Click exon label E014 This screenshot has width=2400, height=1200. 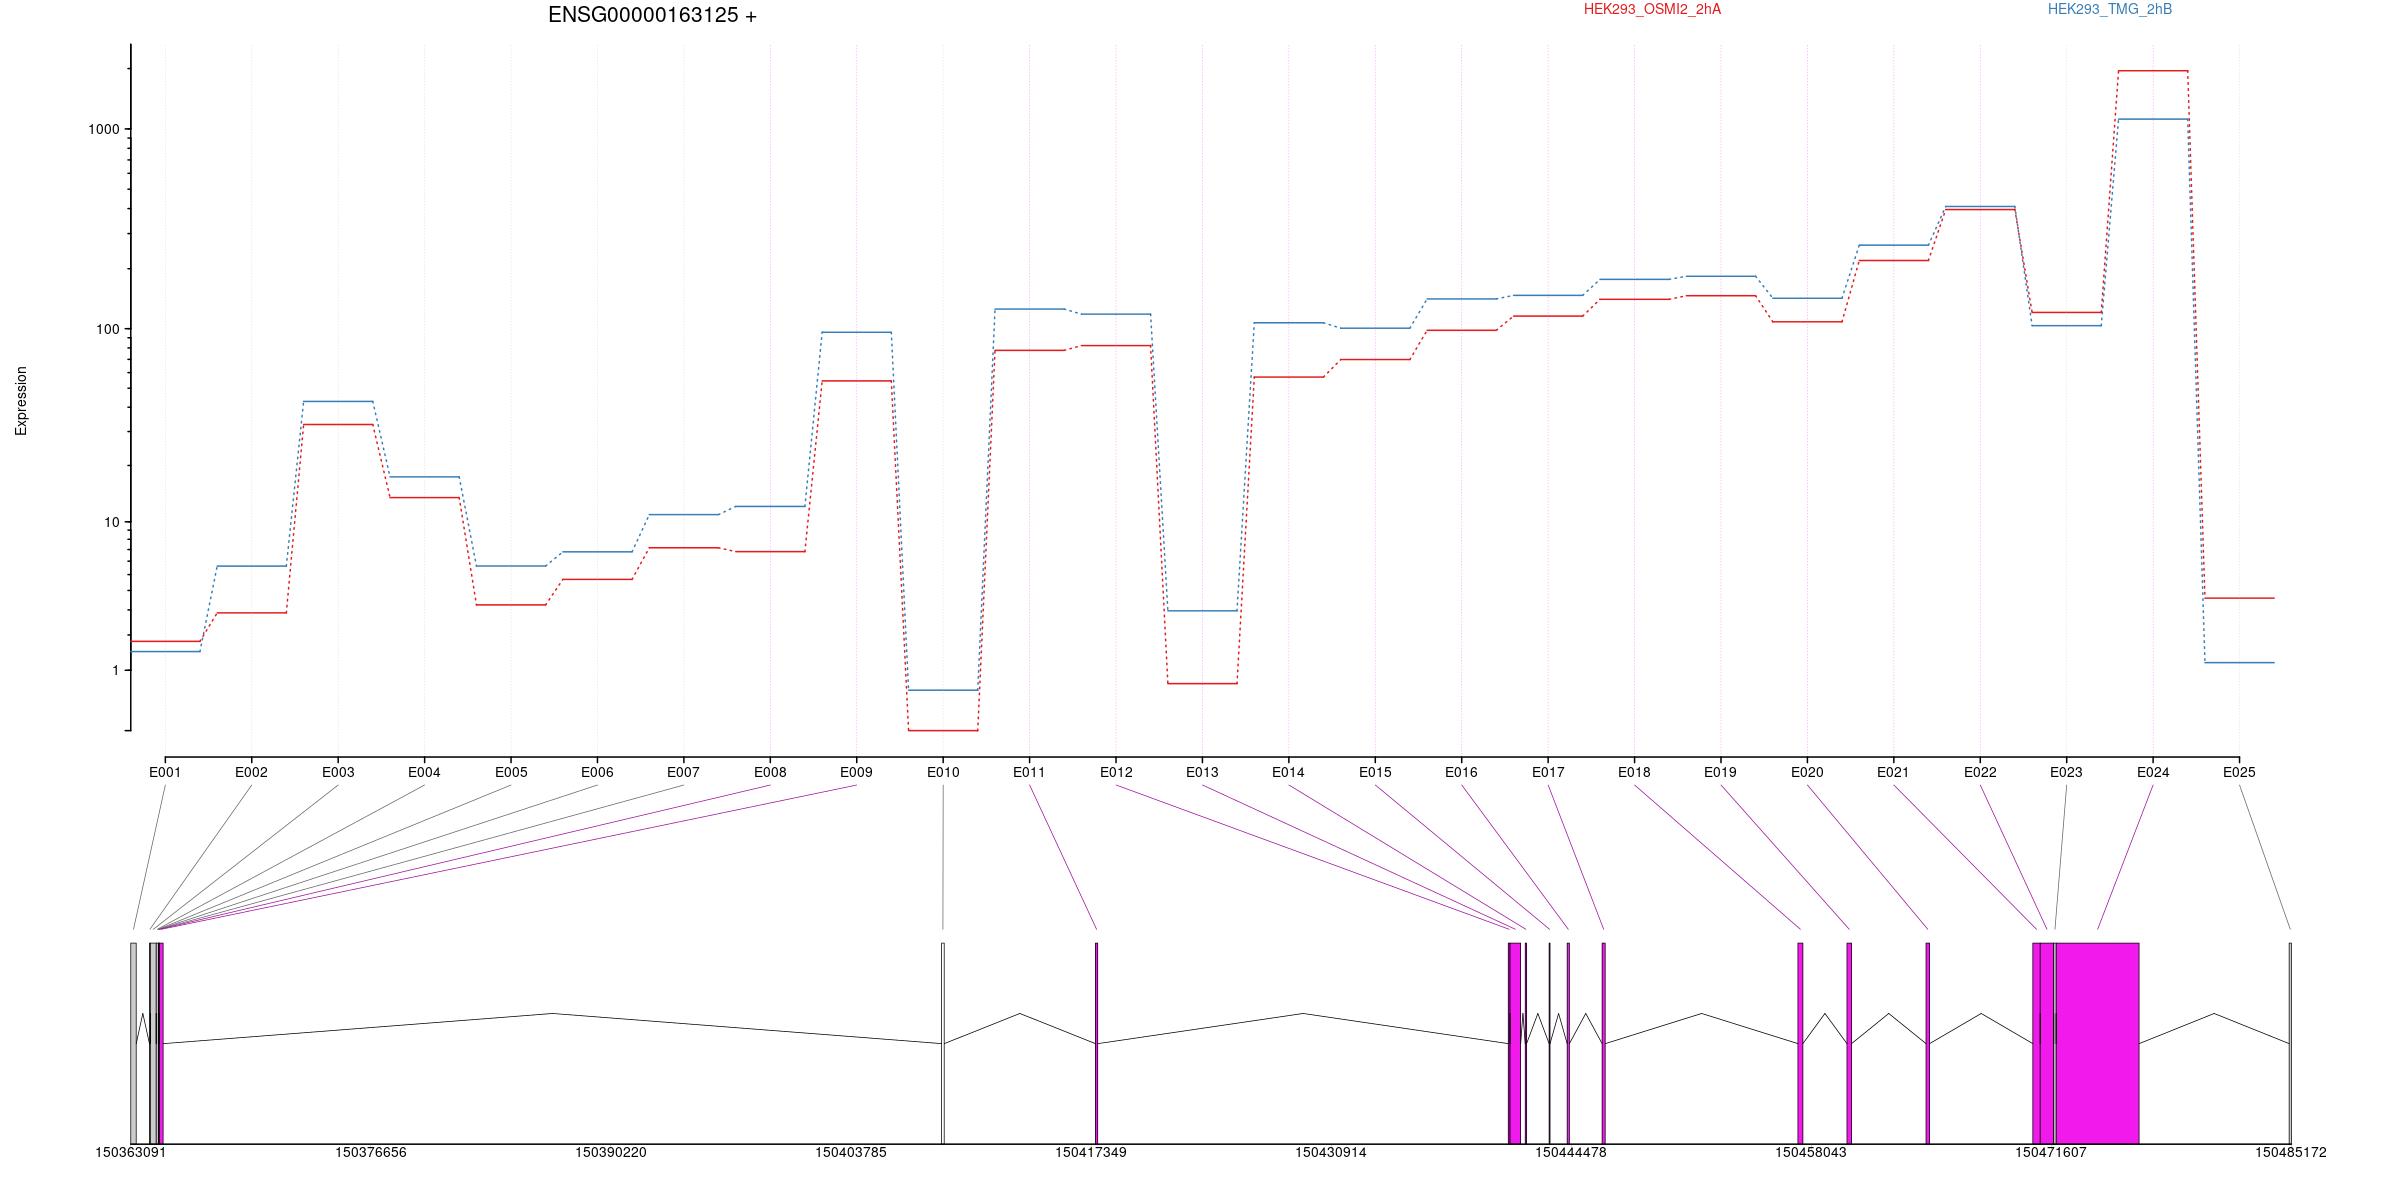(x=1288, y=772)
